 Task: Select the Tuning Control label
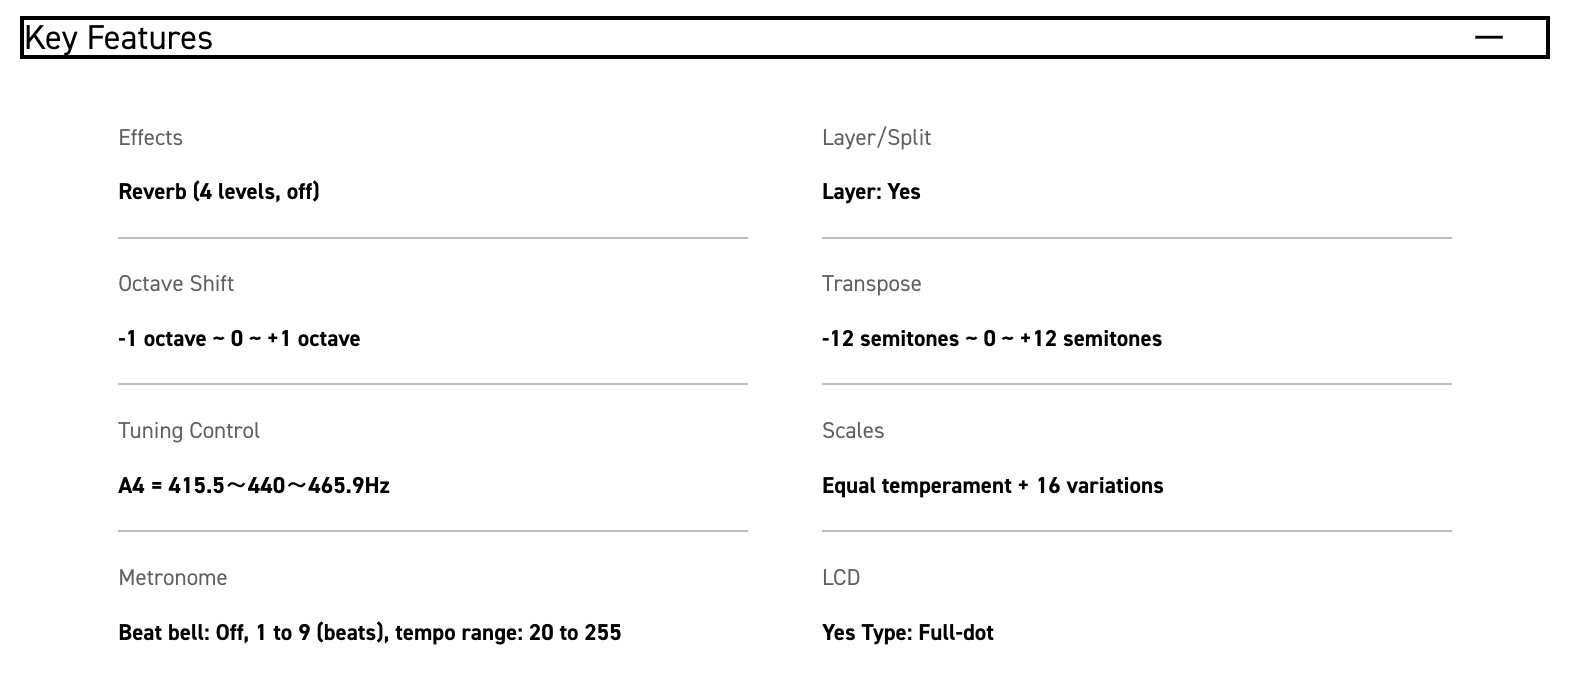189,431
